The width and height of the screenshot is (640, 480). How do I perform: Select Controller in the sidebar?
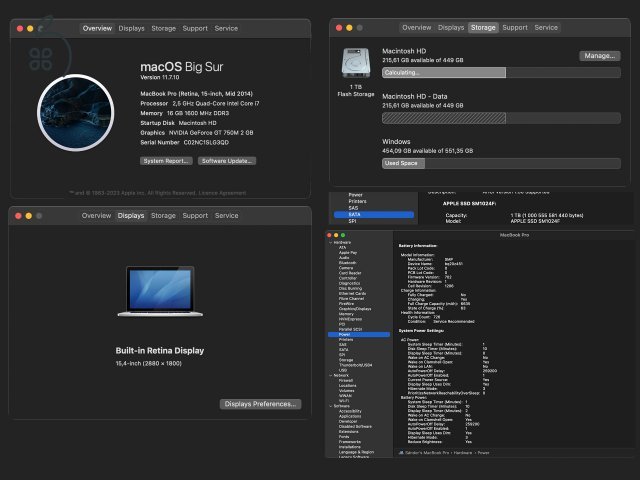click(347, 278)
